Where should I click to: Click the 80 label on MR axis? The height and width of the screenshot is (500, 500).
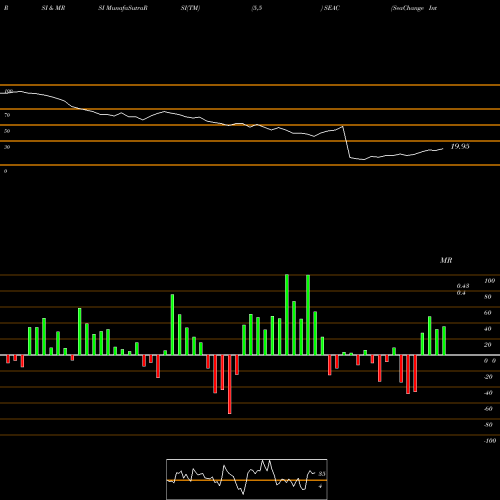click(488, 297)
